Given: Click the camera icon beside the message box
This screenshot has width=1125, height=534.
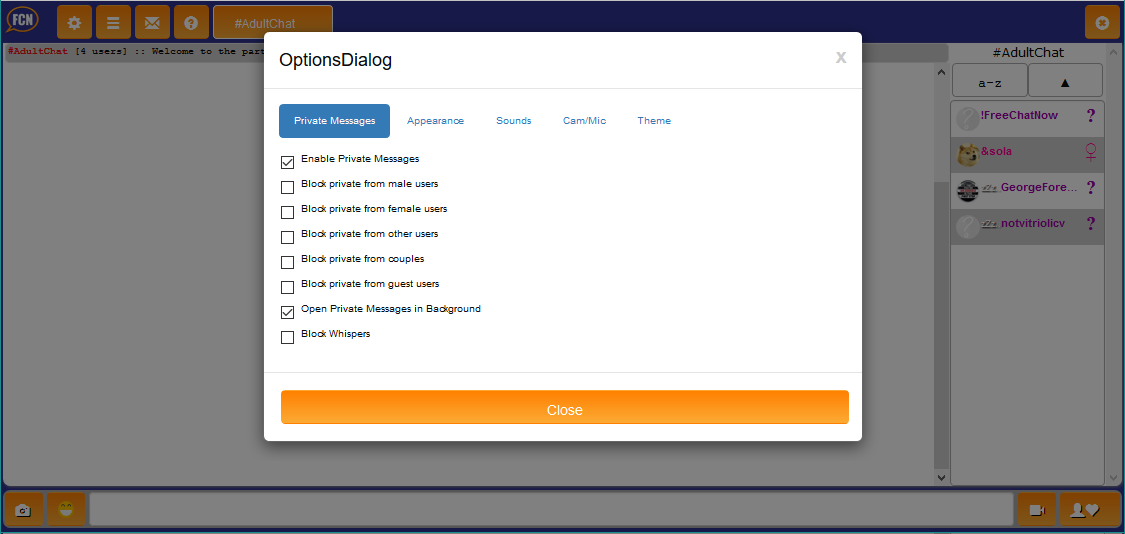Looking at the screenshot, I should coord(23,510).
